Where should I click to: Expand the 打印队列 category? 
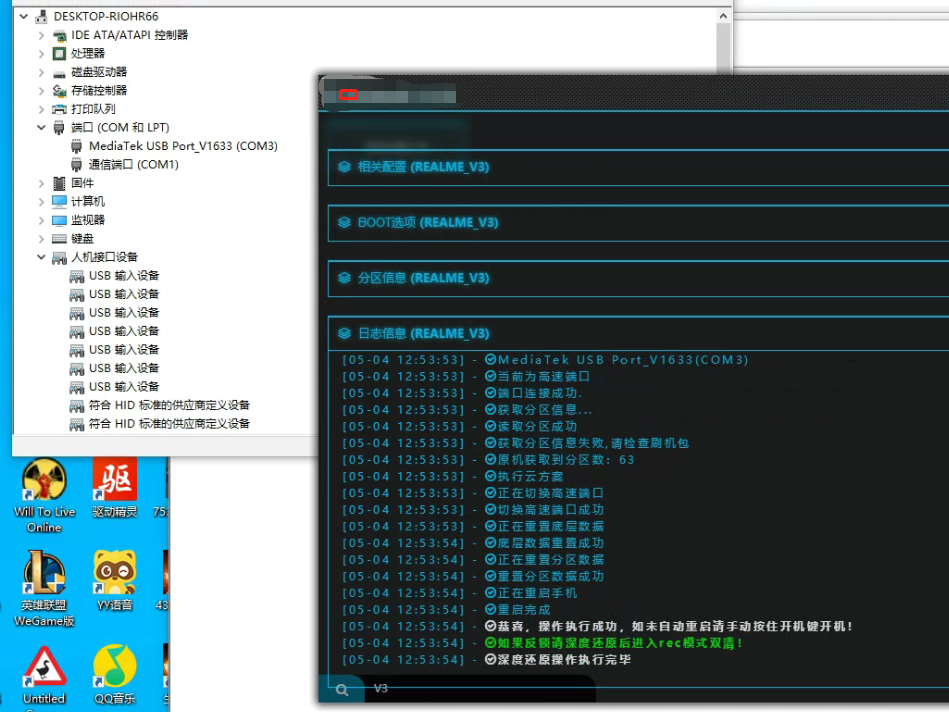point(41,110)
